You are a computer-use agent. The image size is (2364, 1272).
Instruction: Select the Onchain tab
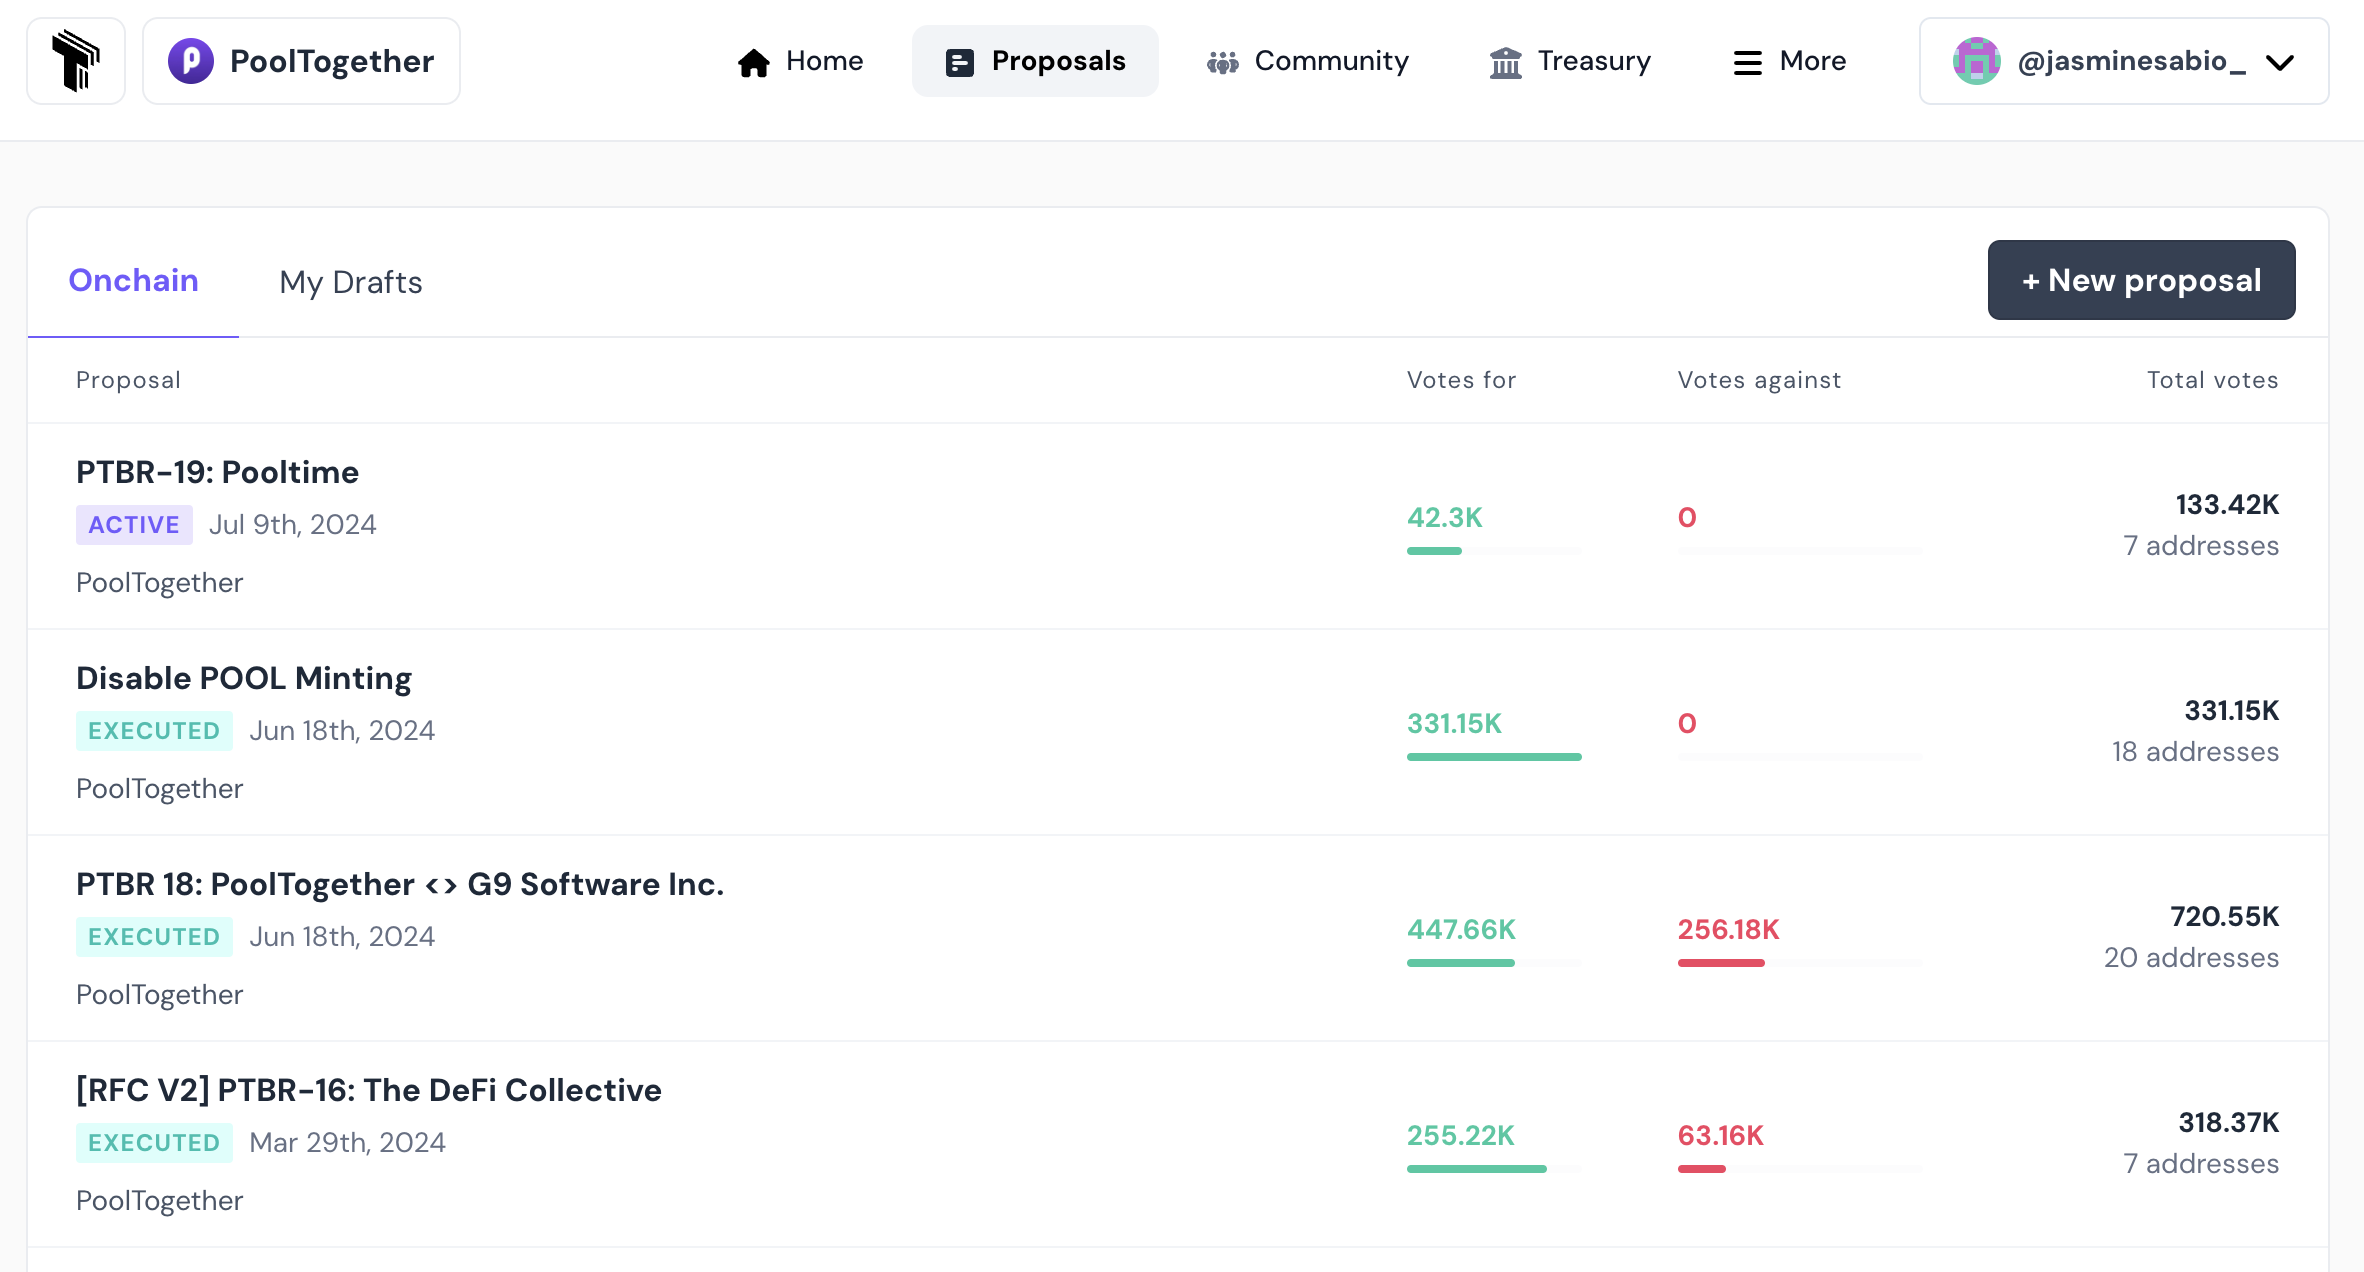tap(133, 281)
